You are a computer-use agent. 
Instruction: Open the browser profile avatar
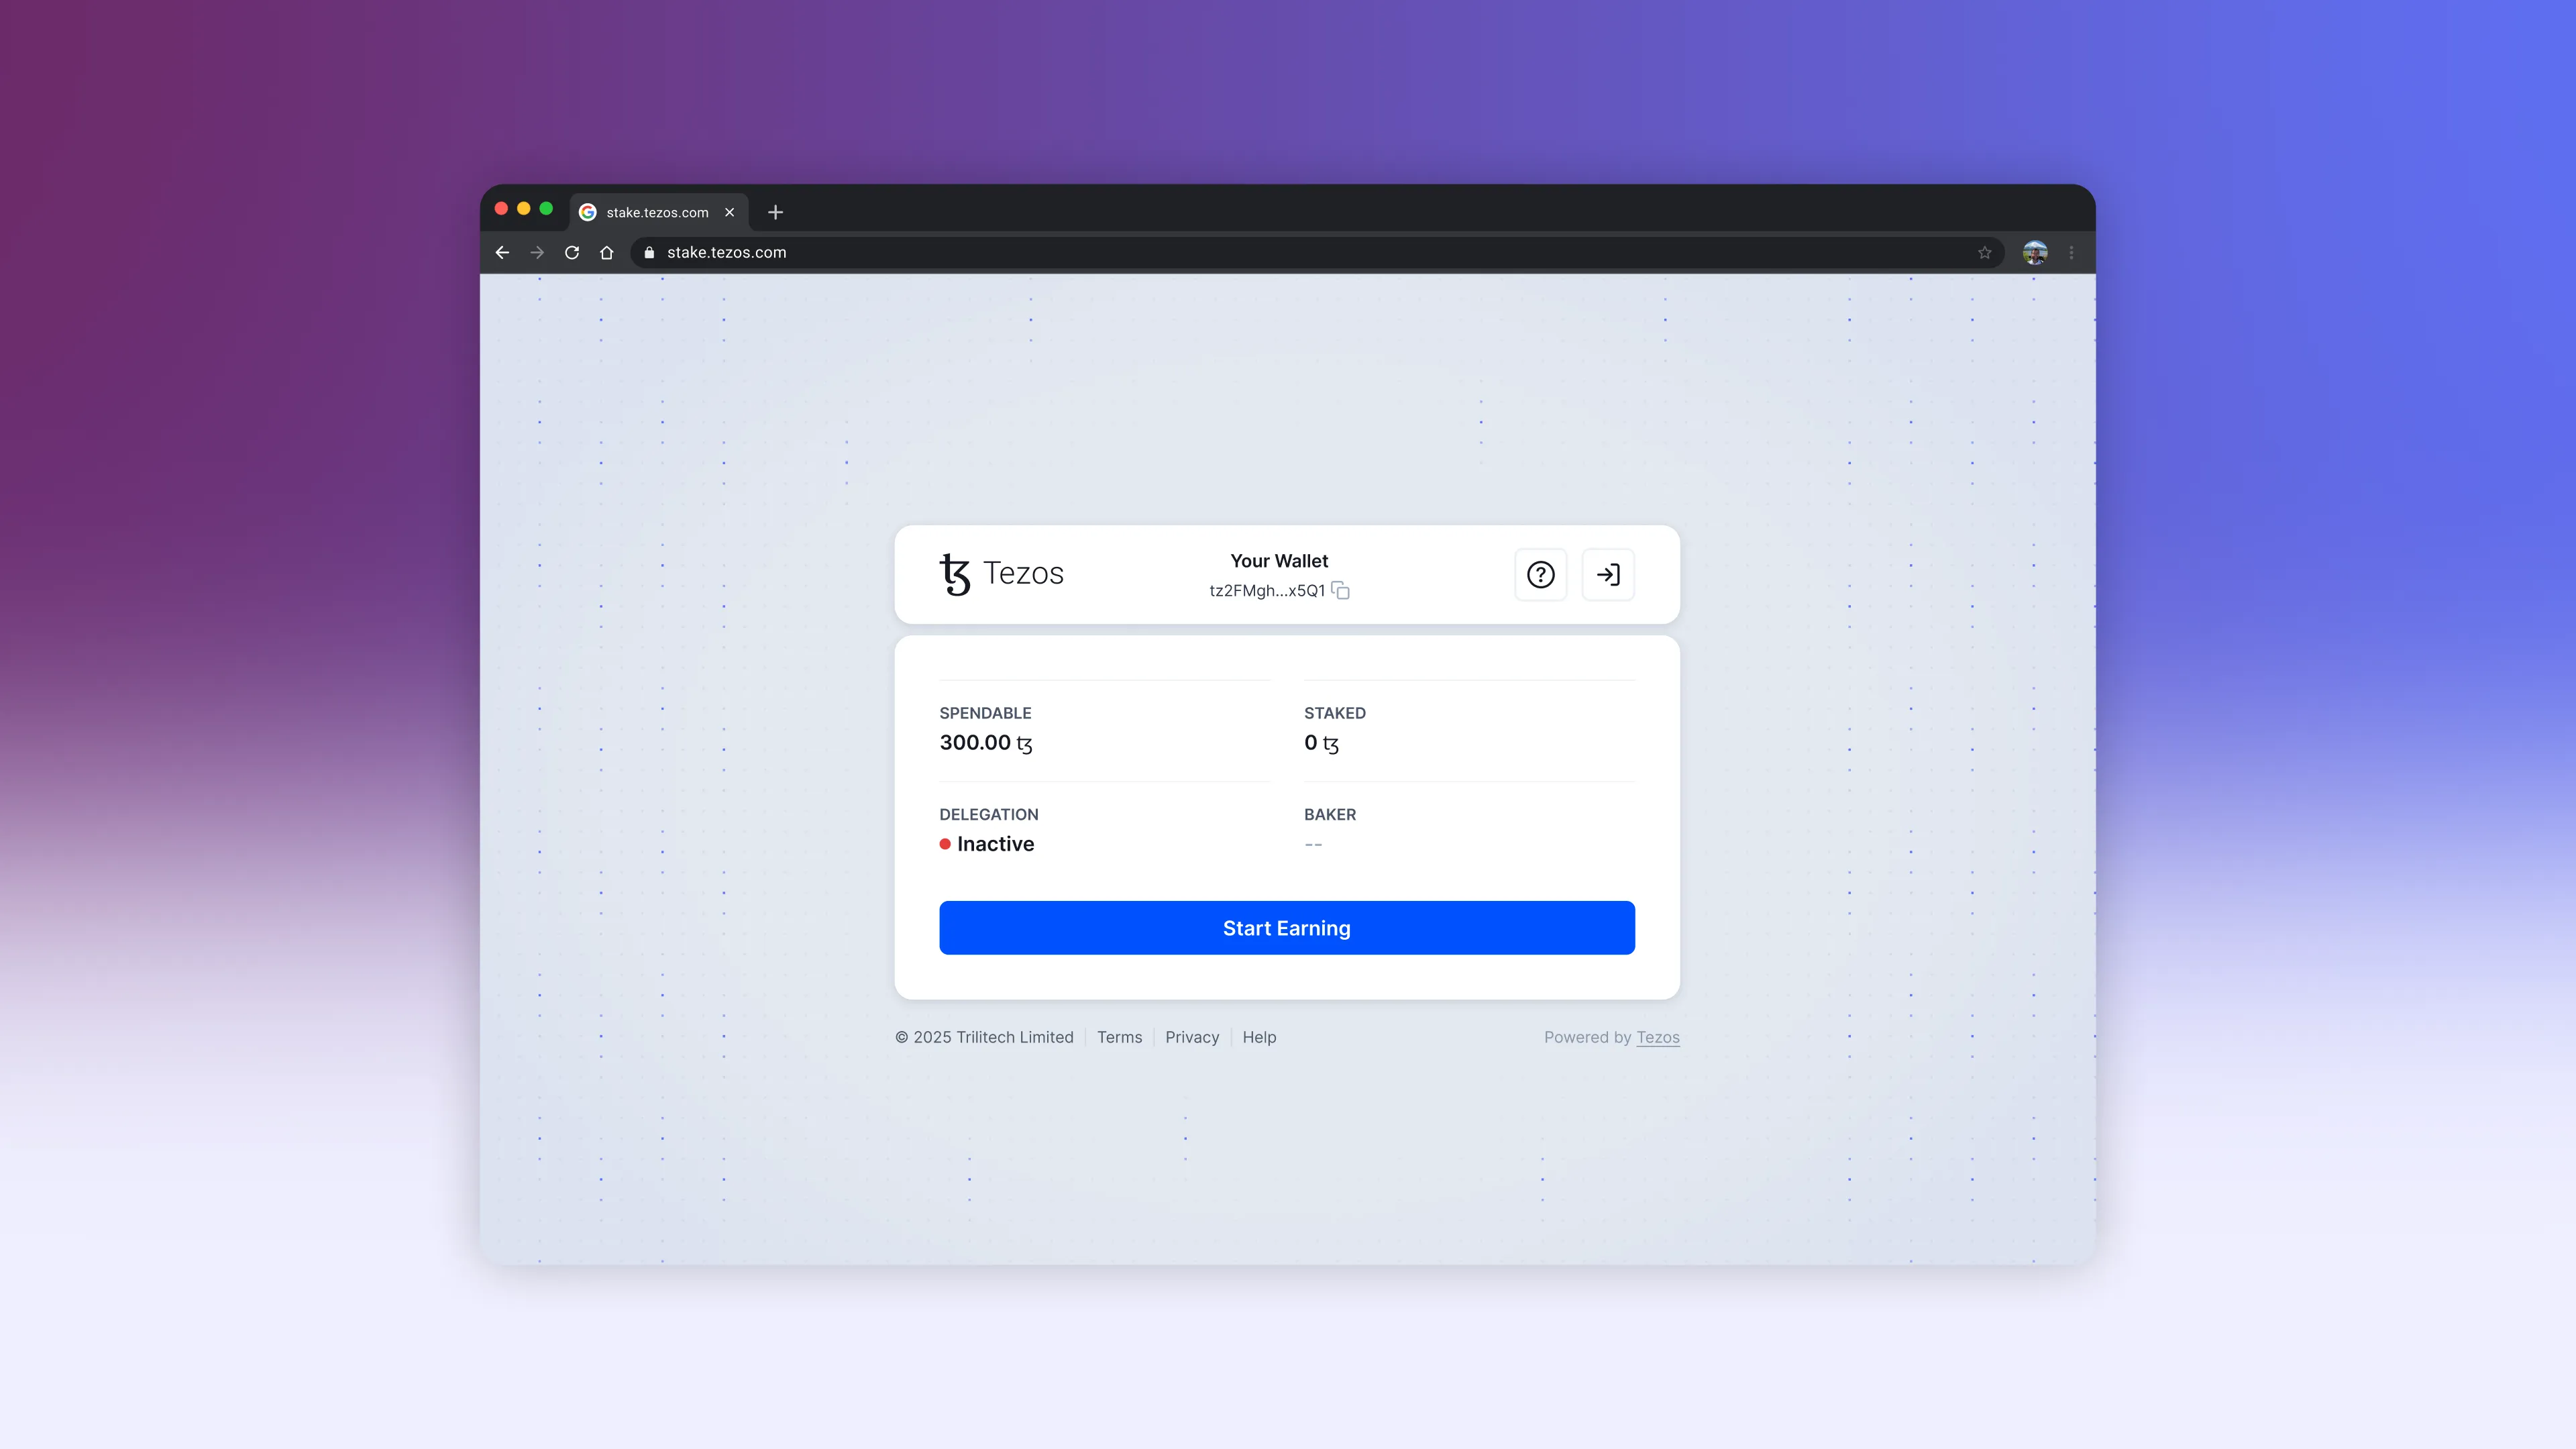tap(2035, 253)
